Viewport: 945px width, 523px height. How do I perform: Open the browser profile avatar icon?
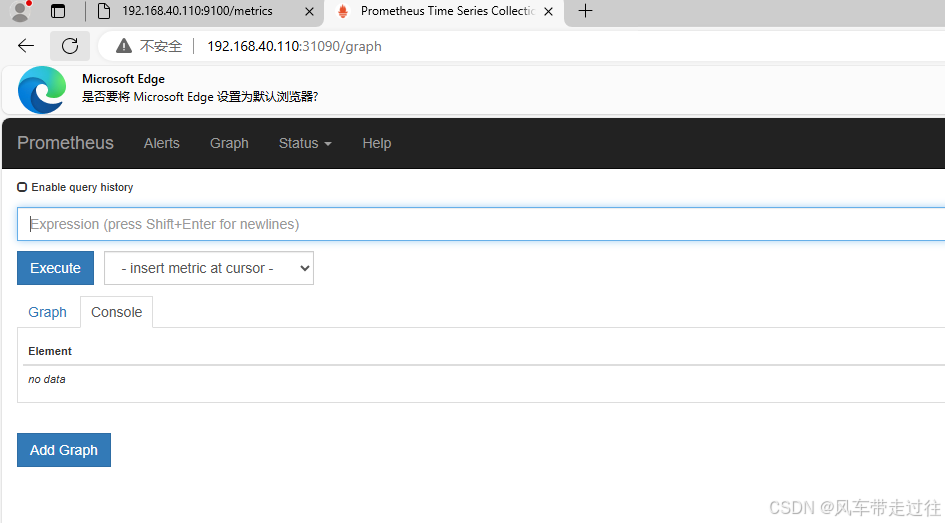tap(20, 11)
